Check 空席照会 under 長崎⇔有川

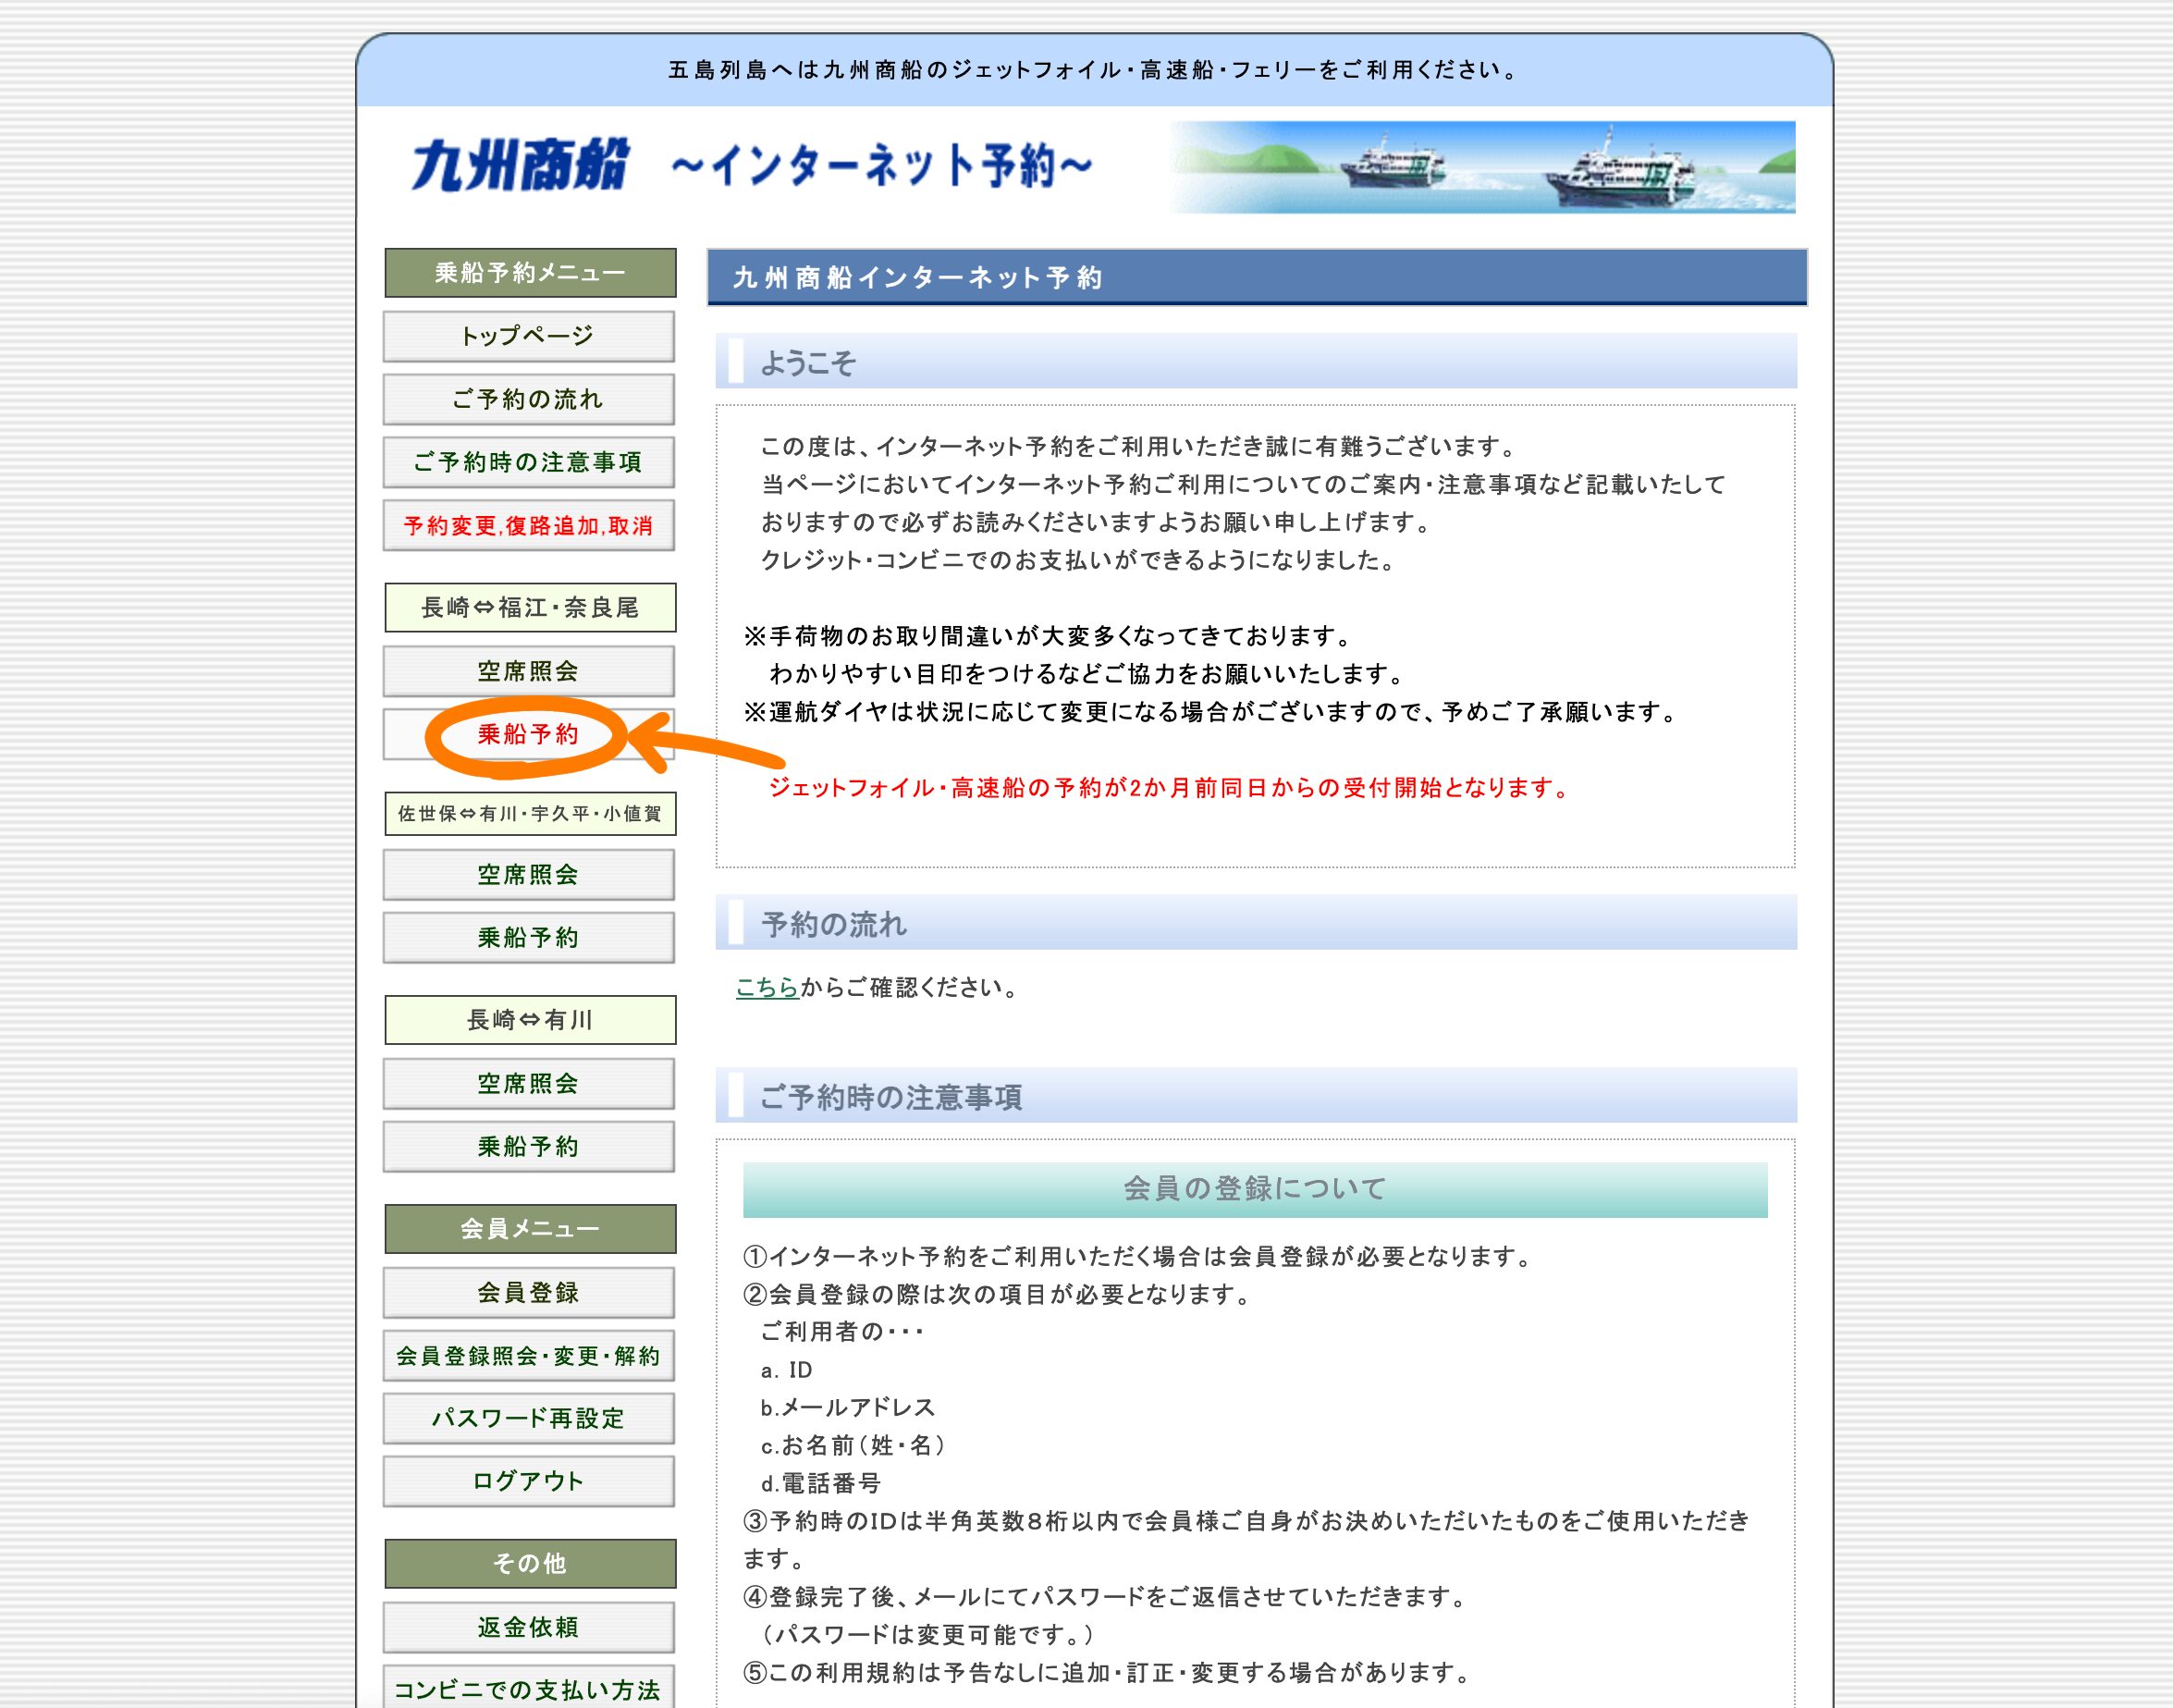click(x=529, y=1084)
